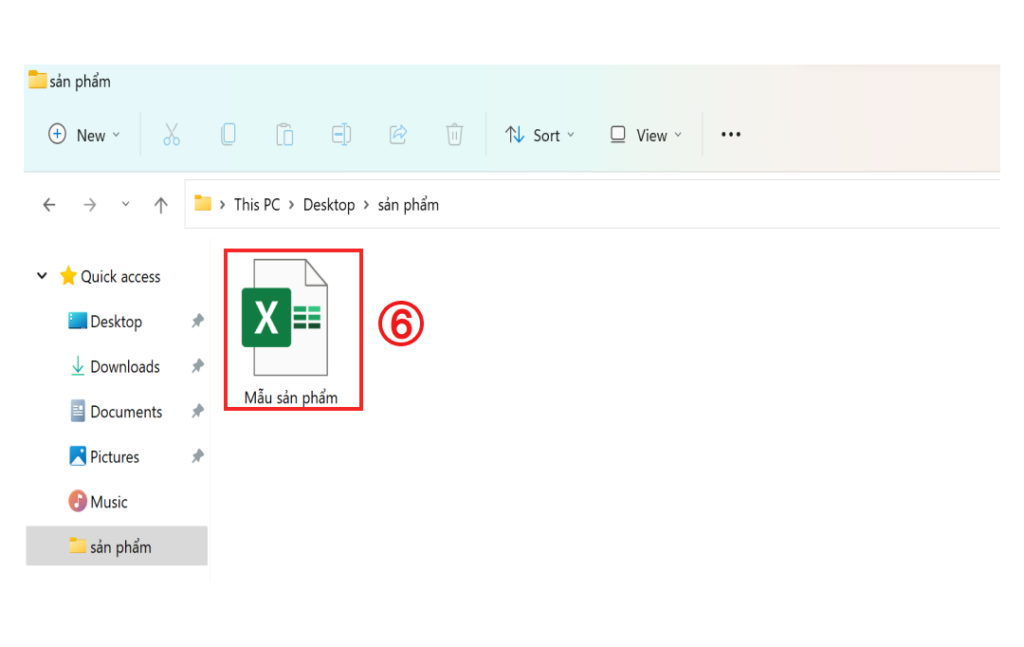
Task: Click the pin icon beside Downloads
Action: click(197, 366)
